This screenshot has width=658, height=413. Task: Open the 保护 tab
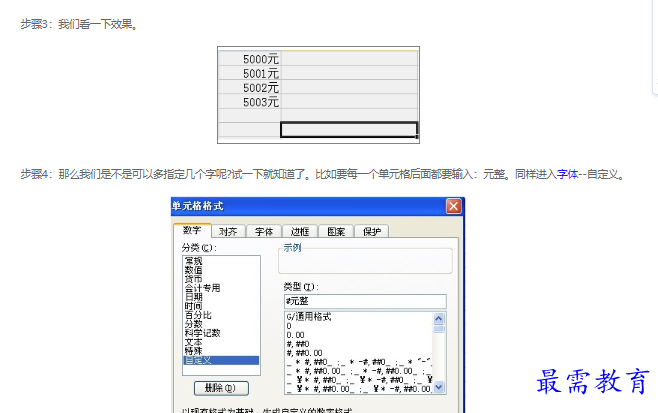pyautogui.click(x=372, y=231)
